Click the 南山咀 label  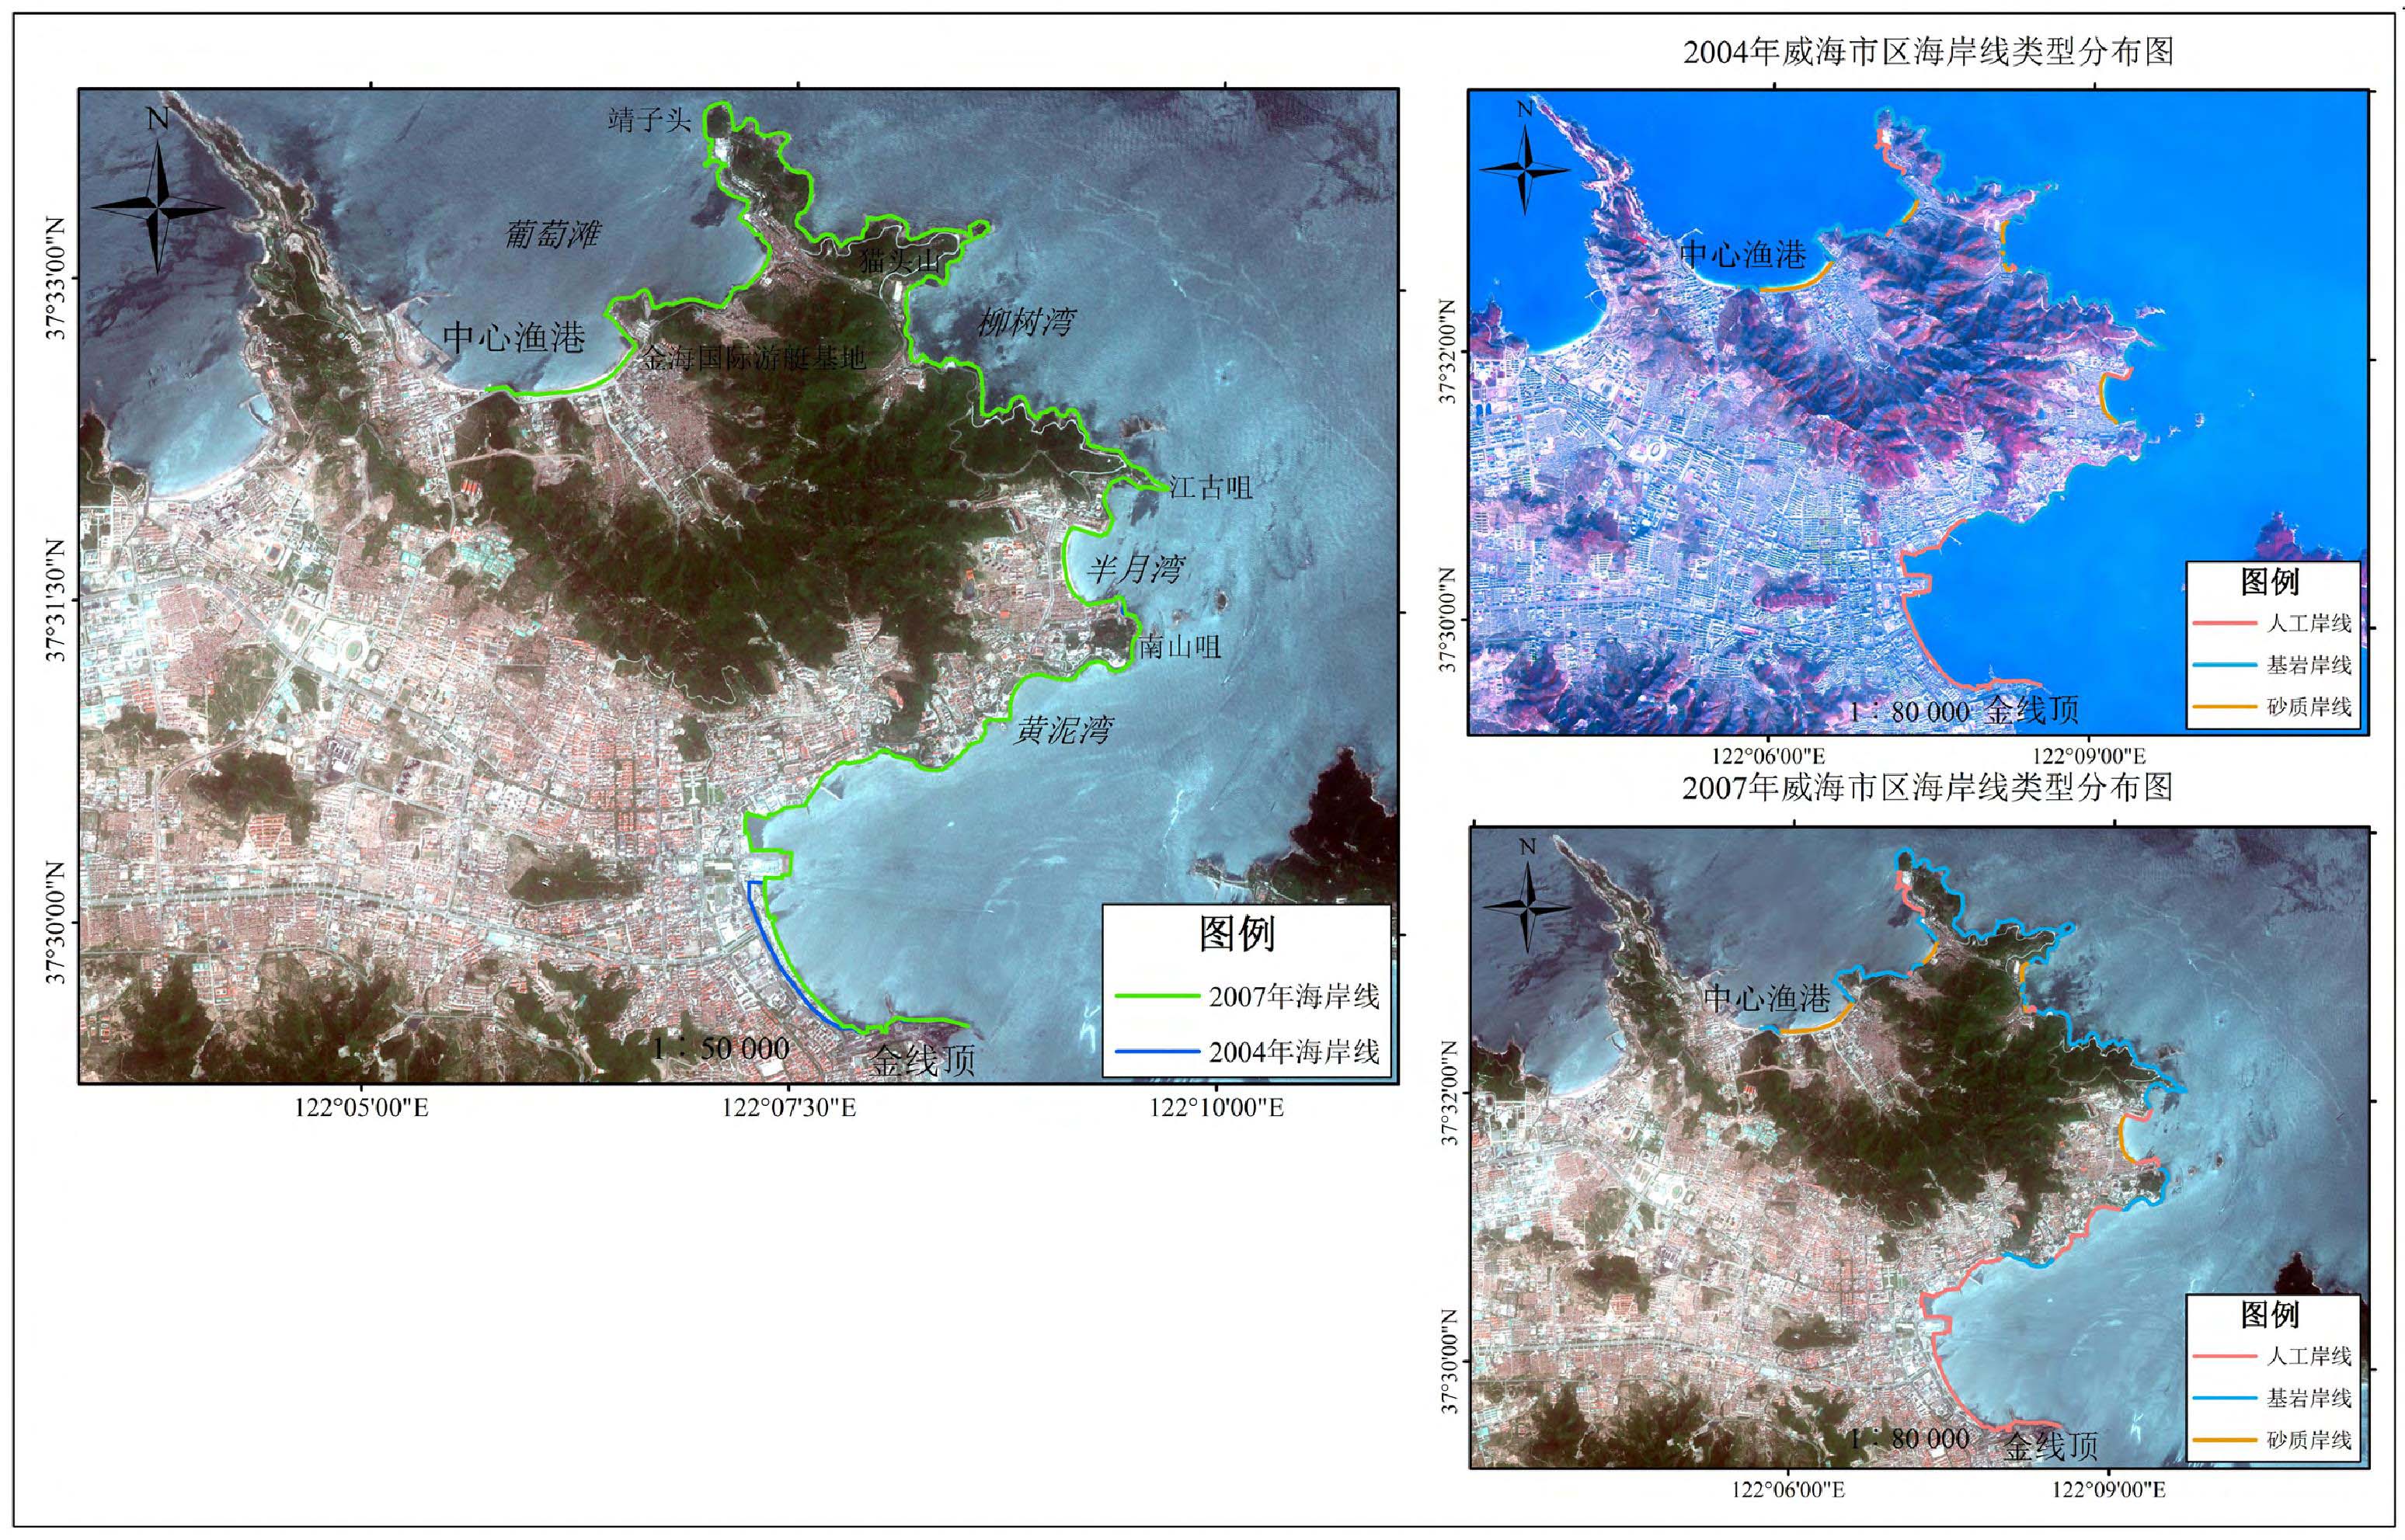pyautogui.click(x=1180, y=646)
